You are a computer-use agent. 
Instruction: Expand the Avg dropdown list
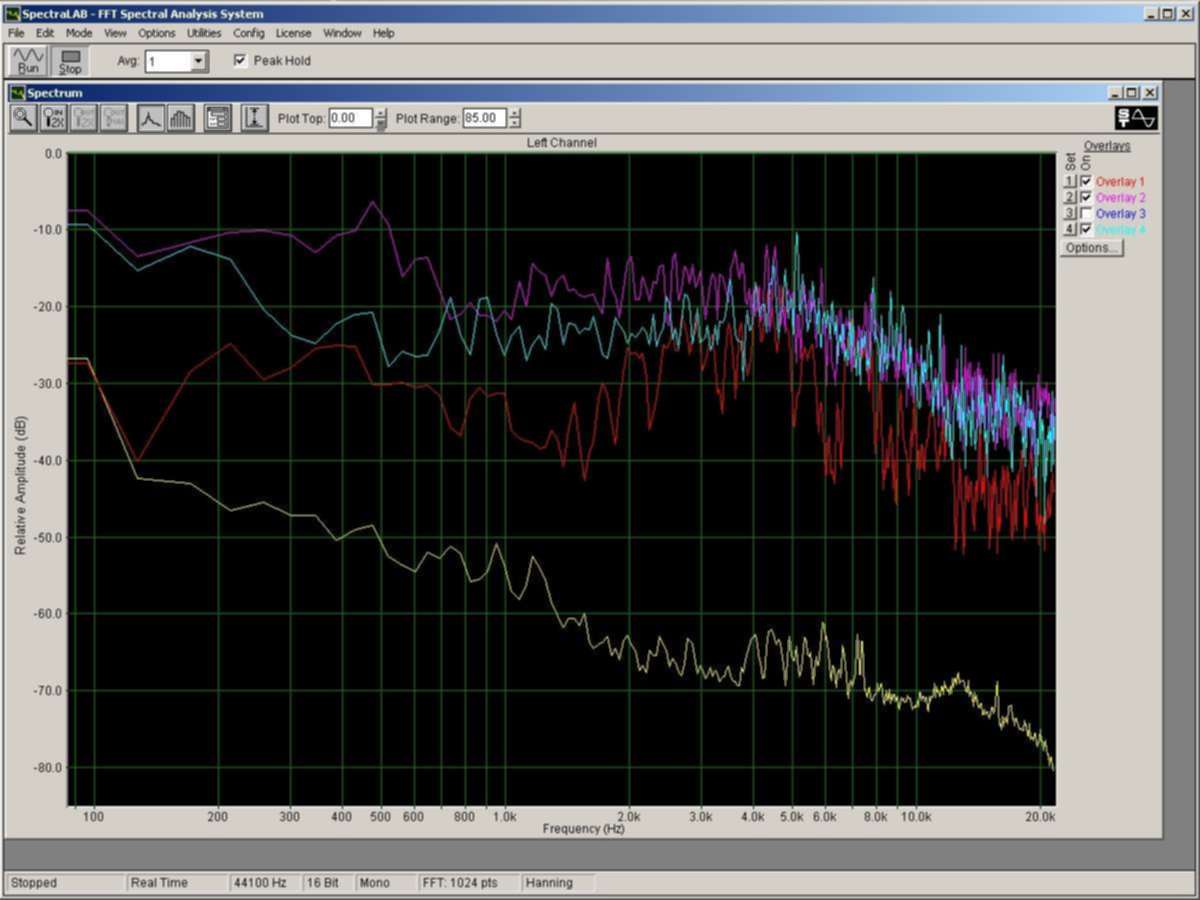(x=198, y=62)
